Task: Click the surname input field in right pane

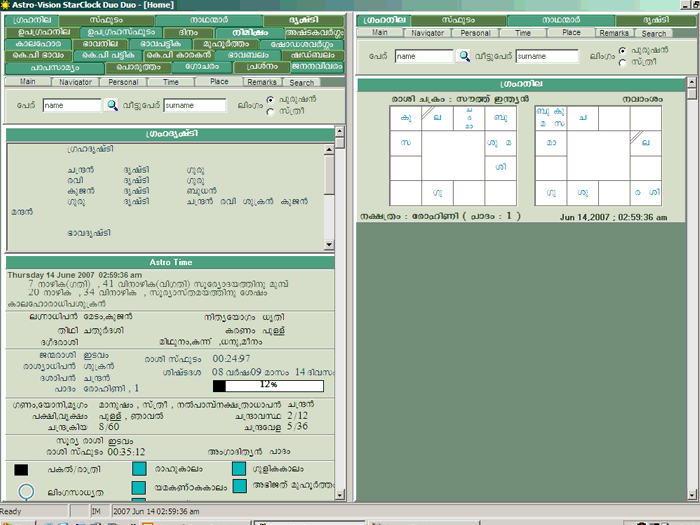Action: coord(547,56)
